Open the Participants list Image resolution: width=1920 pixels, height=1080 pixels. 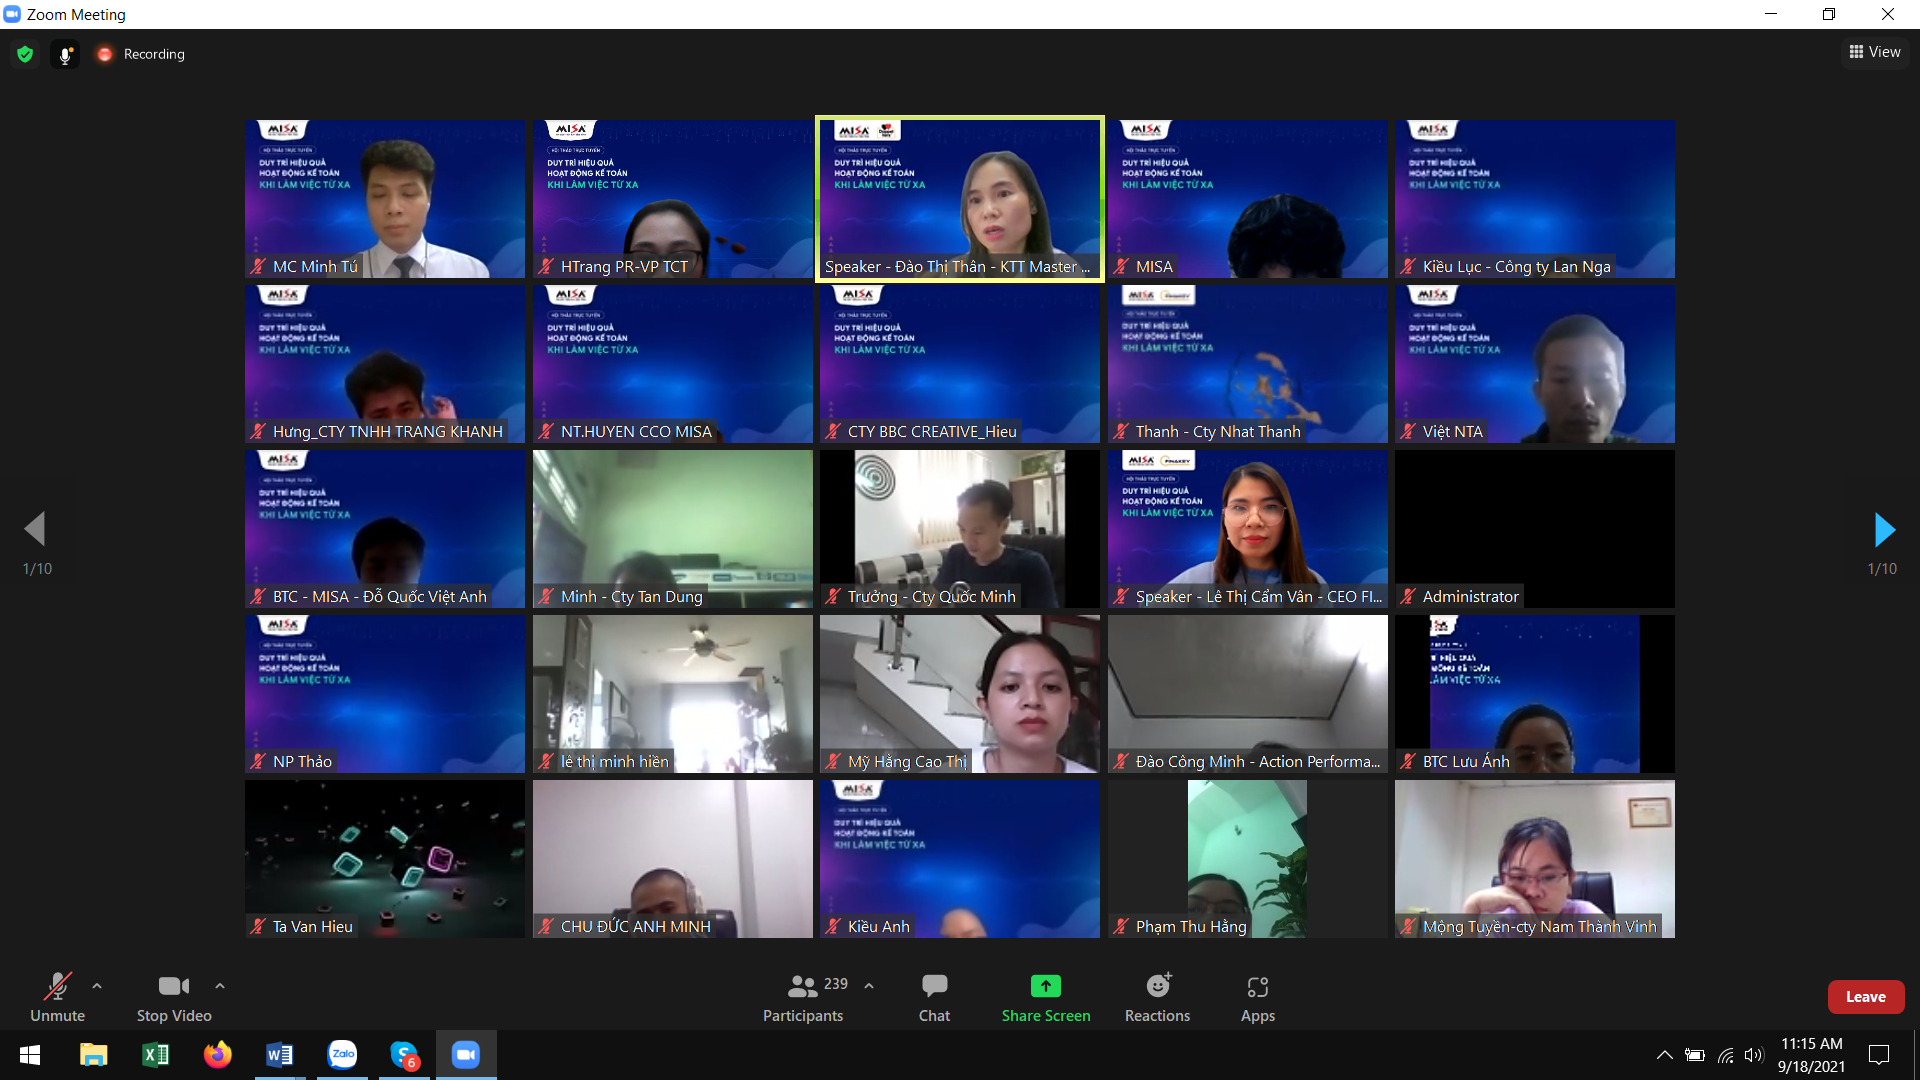[x=803, y=998]
